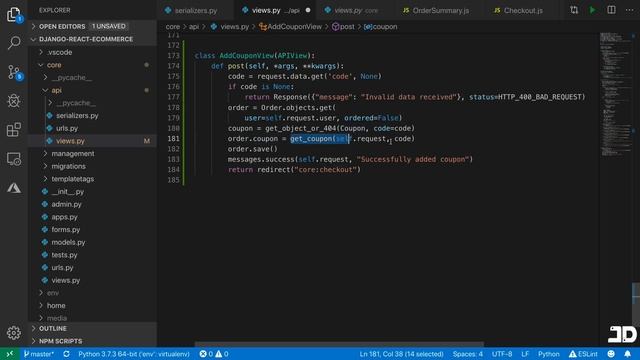The width and height of the screenshot is (640, 360).
Task: Open forms.py in the explorer
Action: (x=92, y=229)
